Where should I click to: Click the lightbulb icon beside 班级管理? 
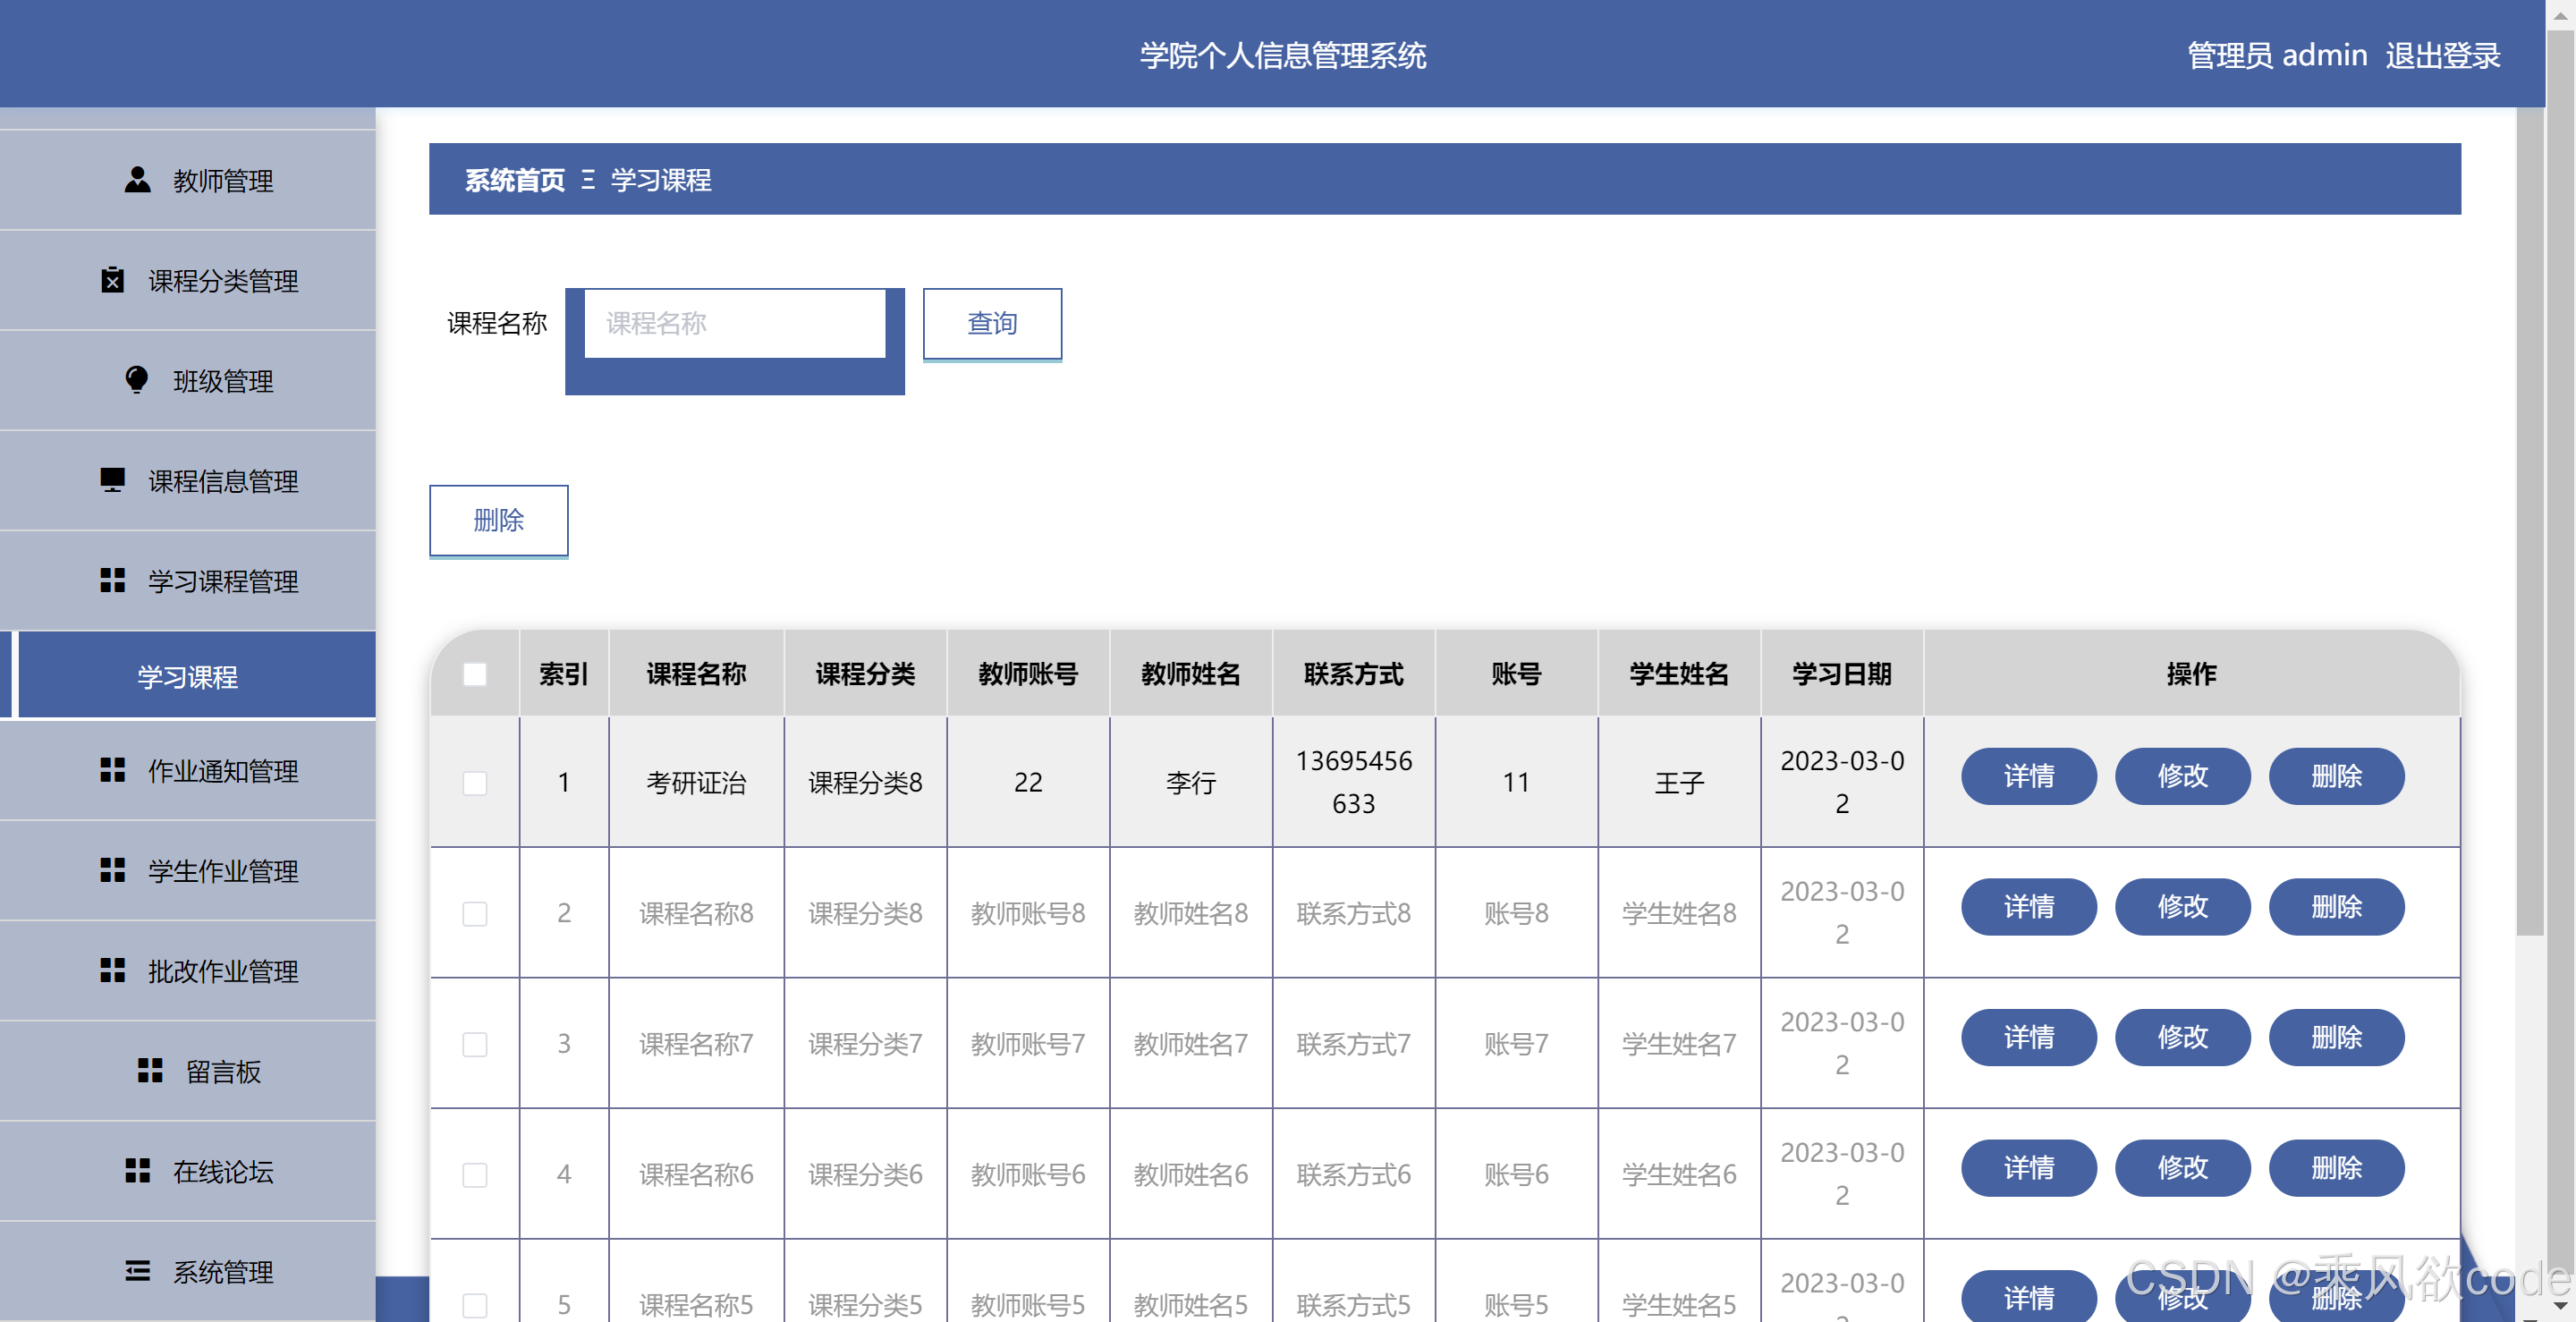click(137, 380)
